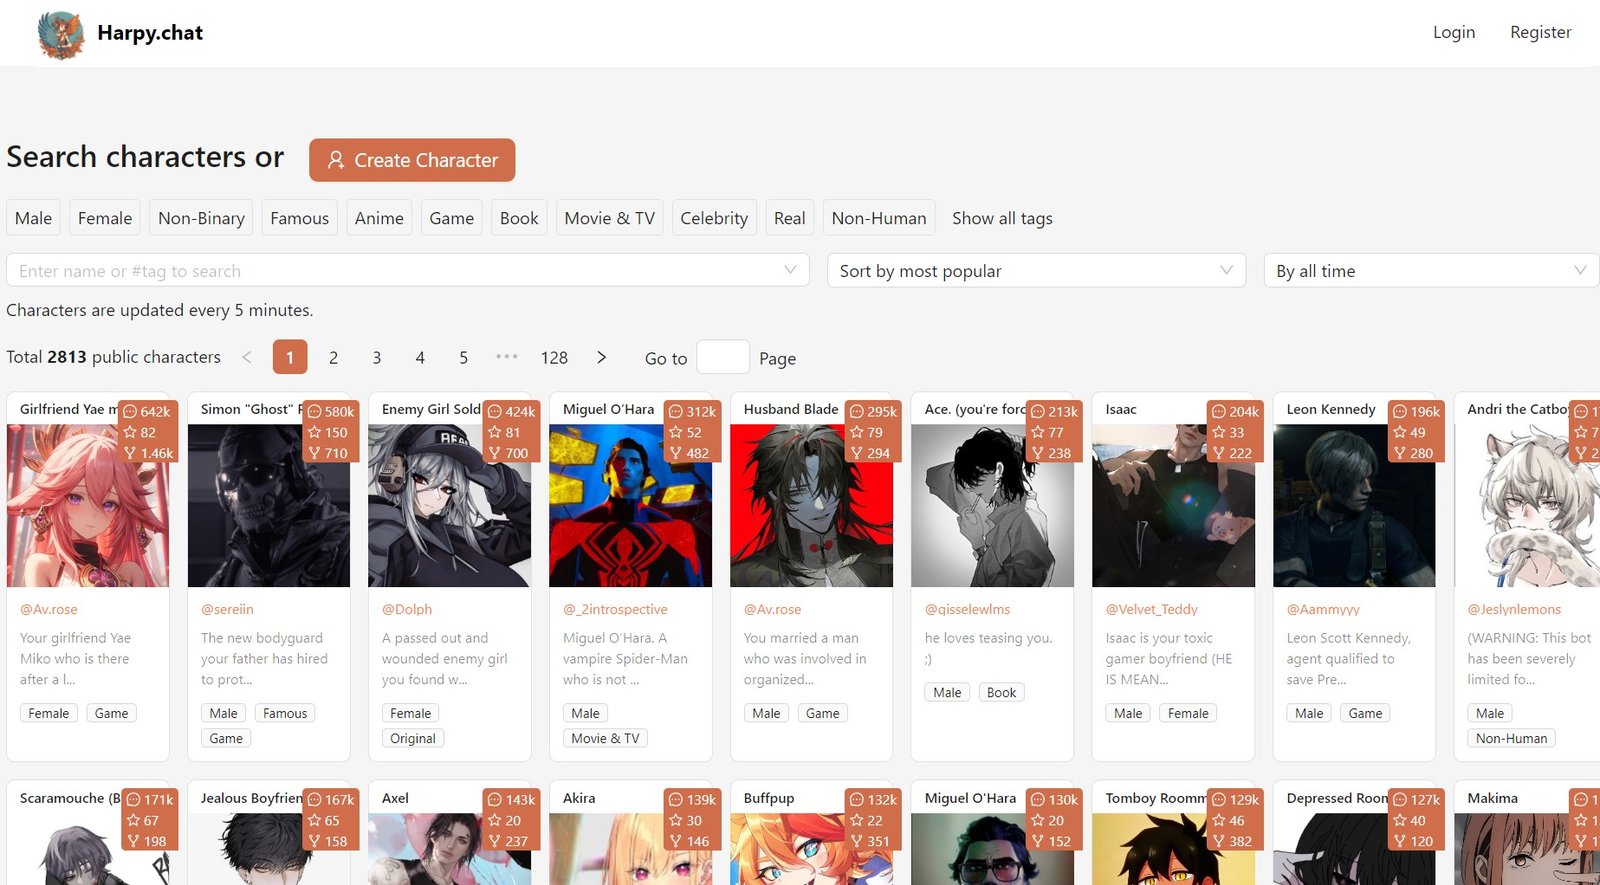Click the fork icon showing 351 on Buffpup card
1600x885 pixels.
(x=856, y=842)
